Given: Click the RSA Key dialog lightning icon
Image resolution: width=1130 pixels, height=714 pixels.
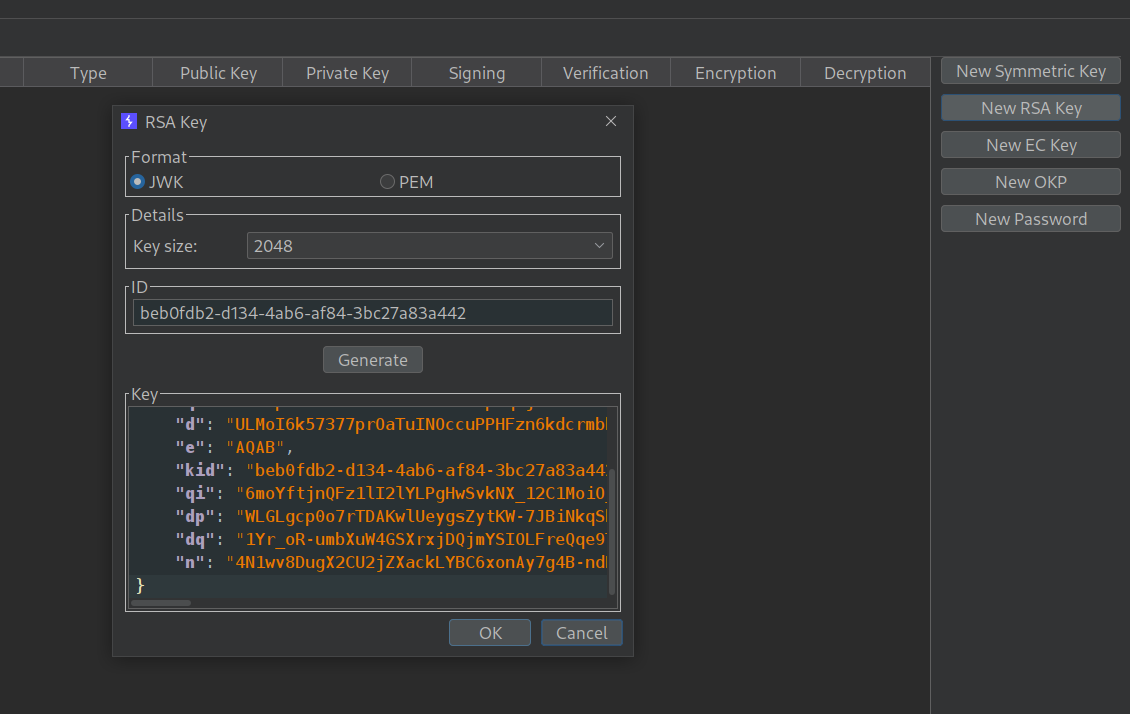Looking at the screenshot, I should pos(128,122).
